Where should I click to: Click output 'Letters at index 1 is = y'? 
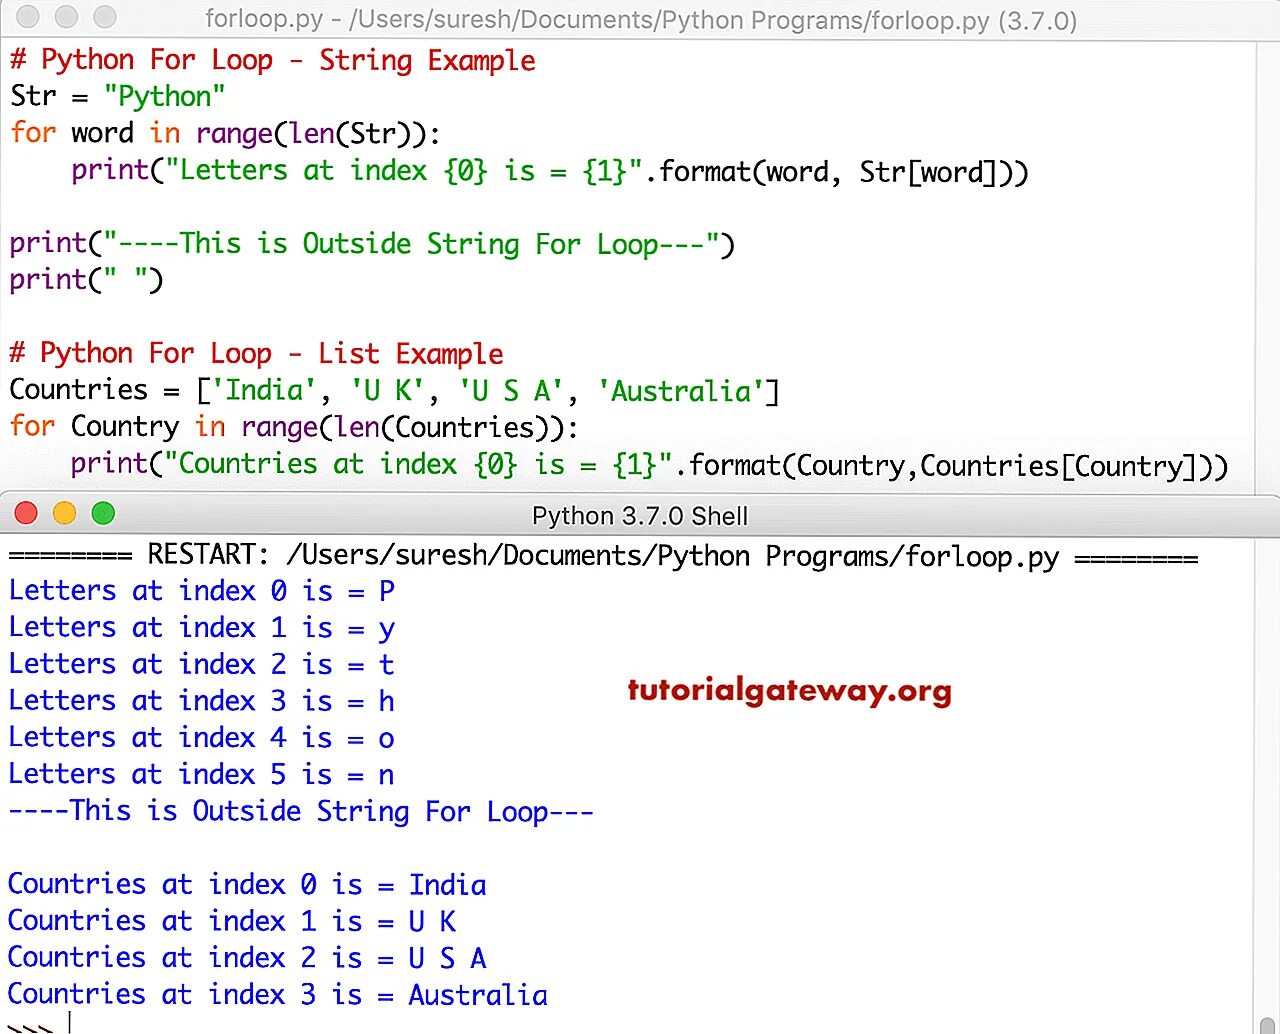[202, 628]
